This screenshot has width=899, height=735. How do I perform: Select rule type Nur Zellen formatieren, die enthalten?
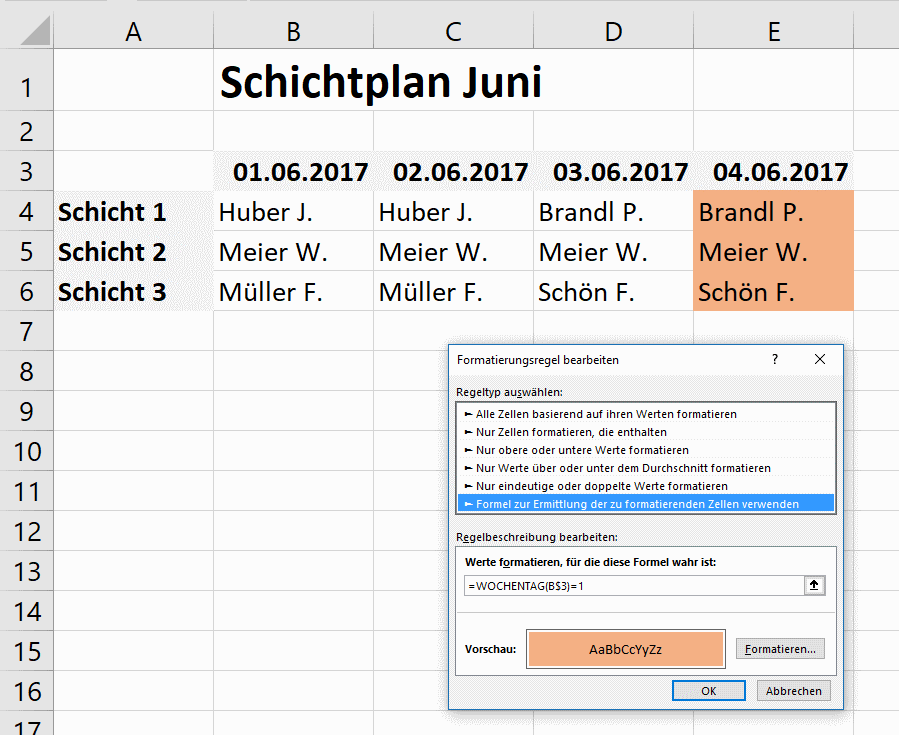[646, 432]
